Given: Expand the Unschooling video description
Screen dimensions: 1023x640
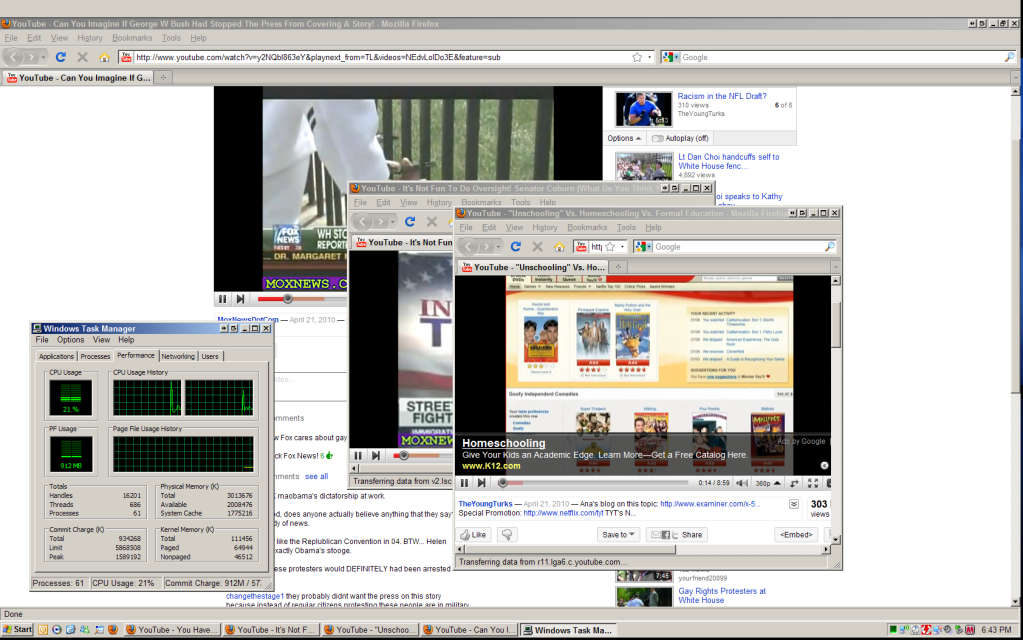Looking at the screenshot, I should [x=793, y=504].
